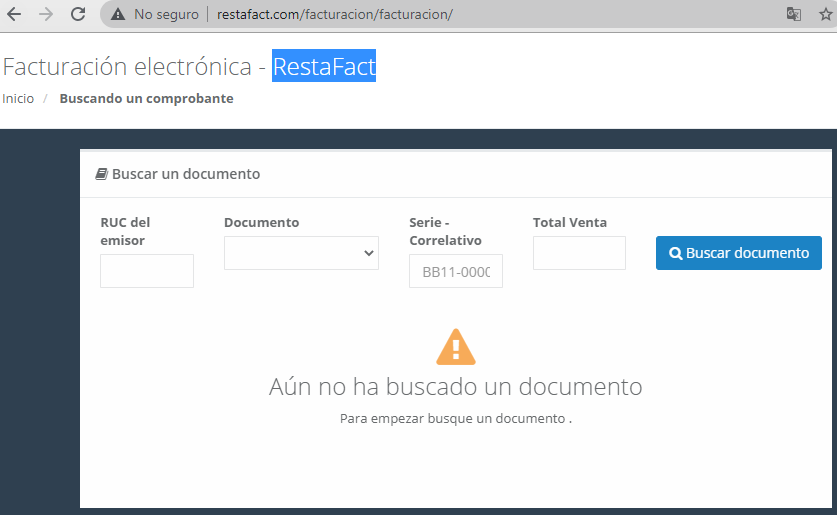Click the Facturación electrónica heading text
The height and width of the screenshot is (515, 837).
pos(127,66)
